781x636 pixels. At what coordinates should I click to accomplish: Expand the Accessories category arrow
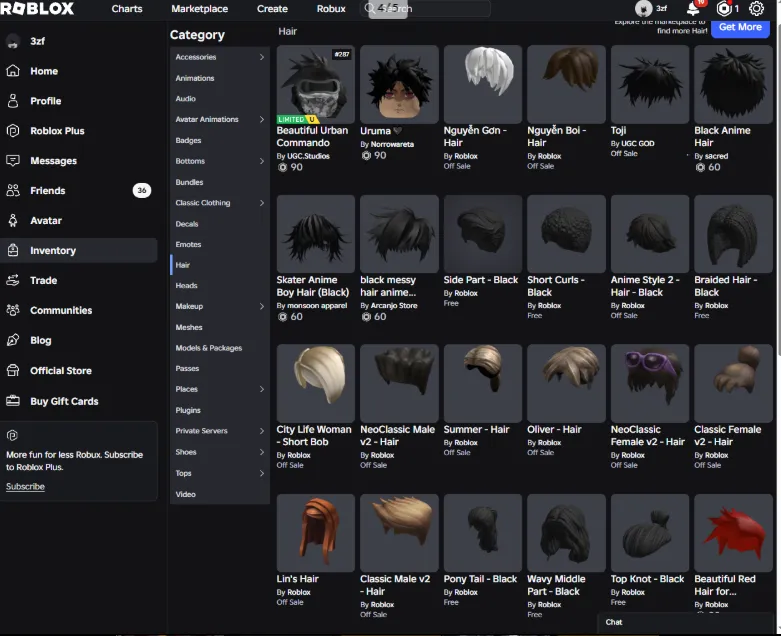coord(261,57)
